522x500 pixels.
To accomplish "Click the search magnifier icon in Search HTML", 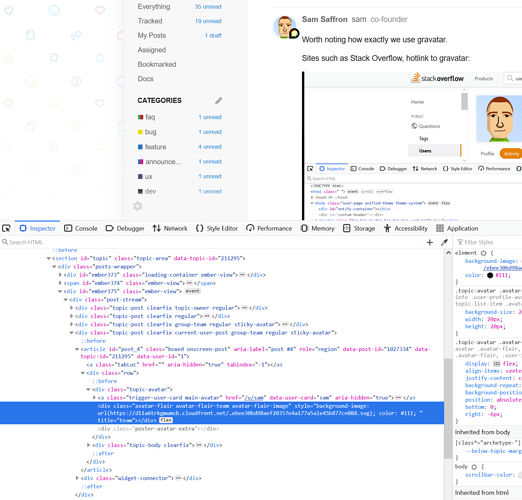I will tap(5, 242).
